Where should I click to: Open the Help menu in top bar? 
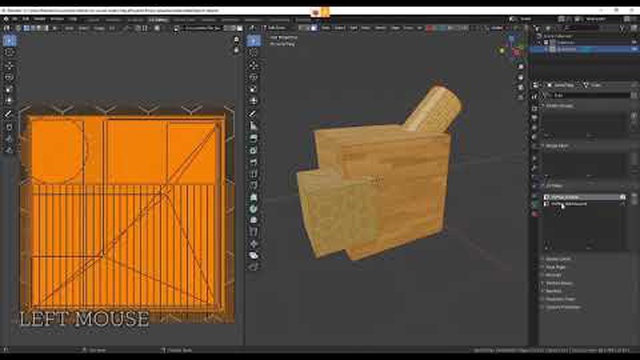point(73,19)
